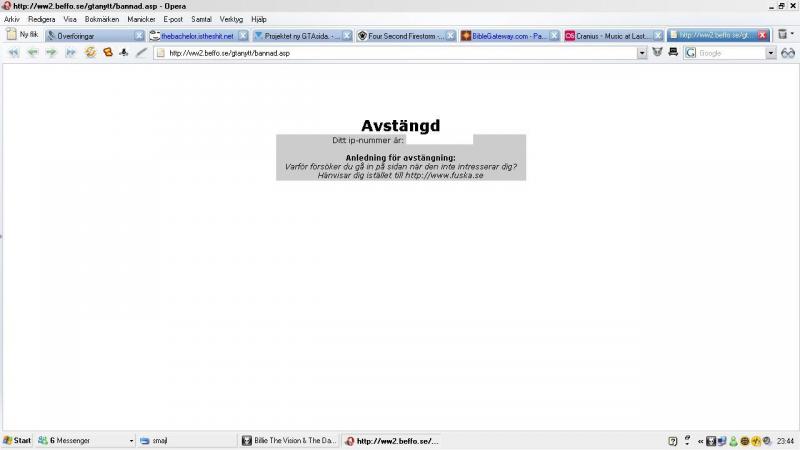Click the Windows Start button
This screenshot has width=800, height=450.
tap(17, 441)
